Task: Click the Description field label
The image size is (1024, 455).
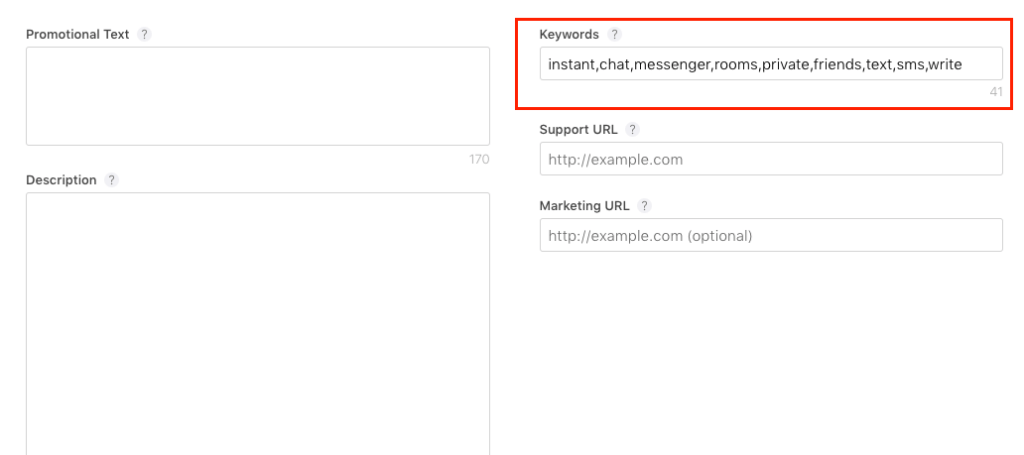Action: point(61,180)
